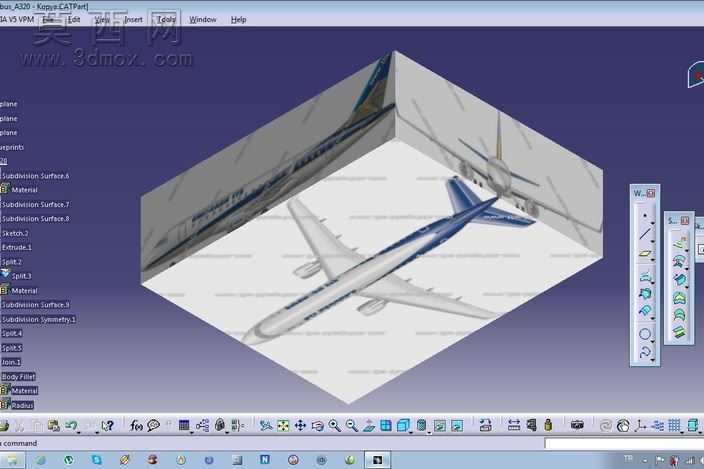Expand the Circle tool flyout arrow

[x=653, y=341]
